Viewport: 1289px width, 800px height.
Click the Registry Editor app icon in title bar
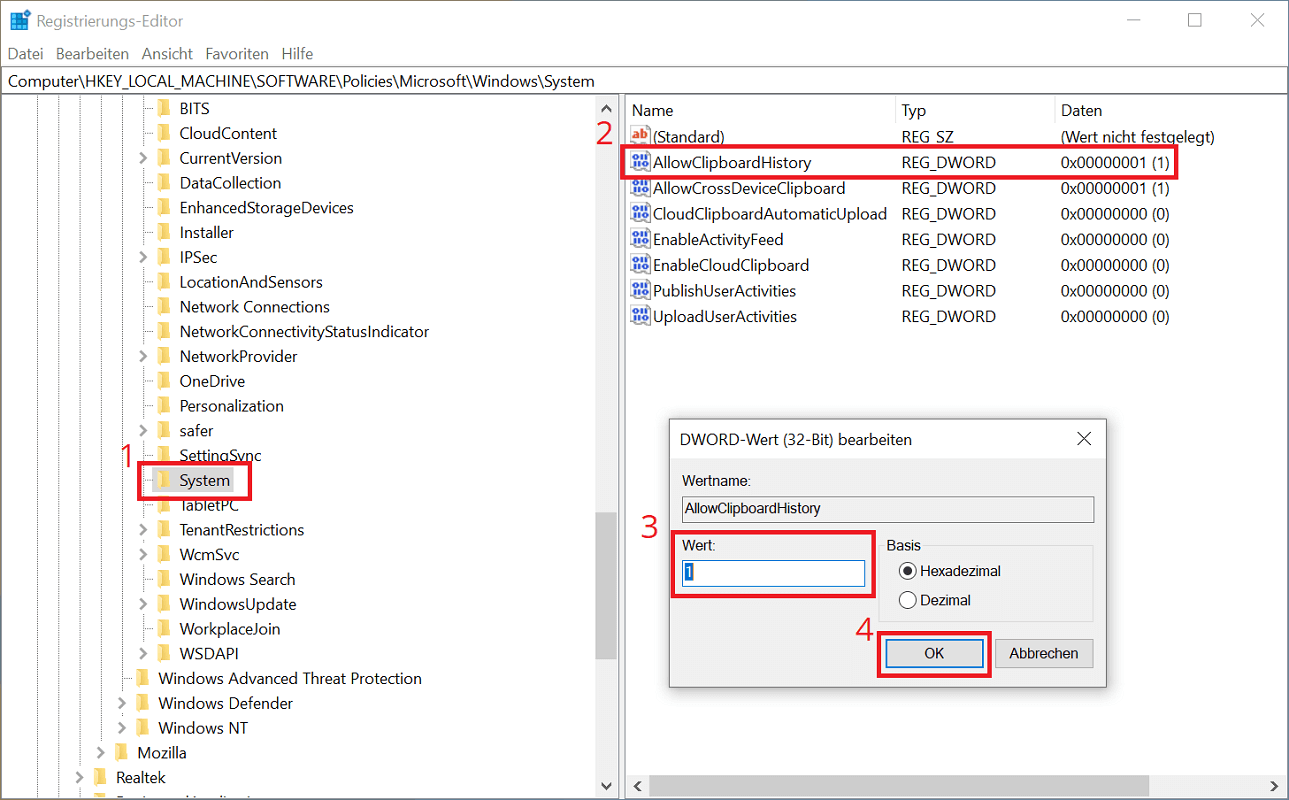click(x=19, y=20)
